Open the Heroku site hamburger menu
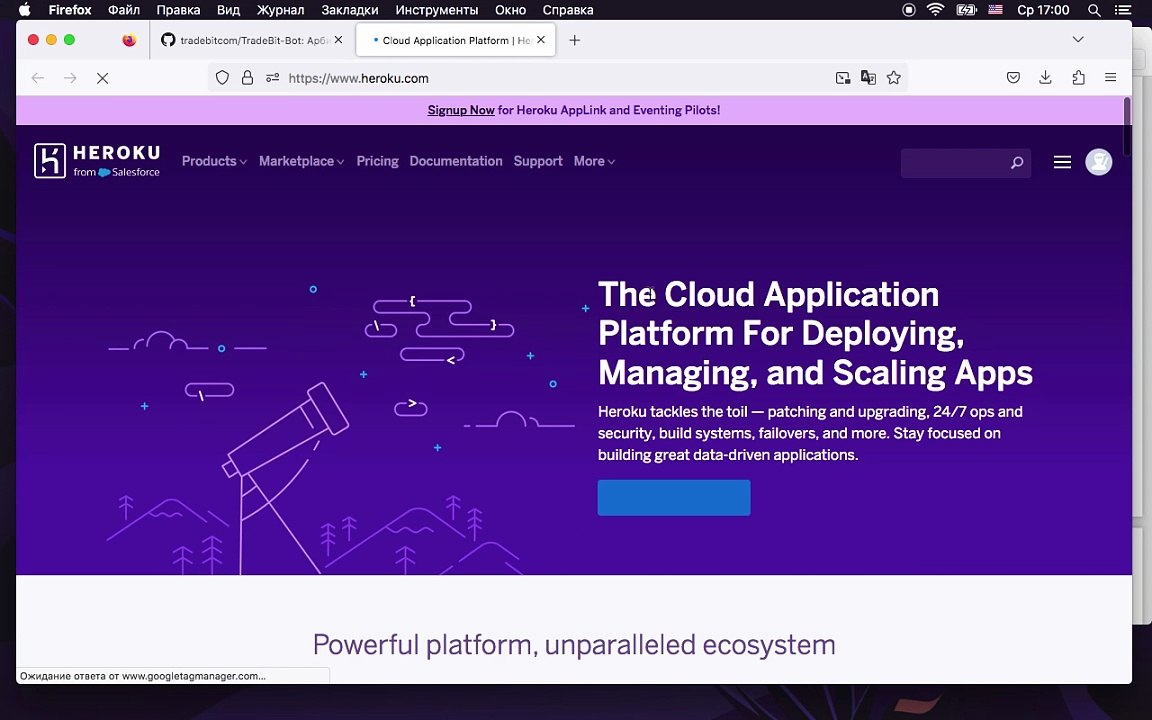 [x=1062, y=162]
